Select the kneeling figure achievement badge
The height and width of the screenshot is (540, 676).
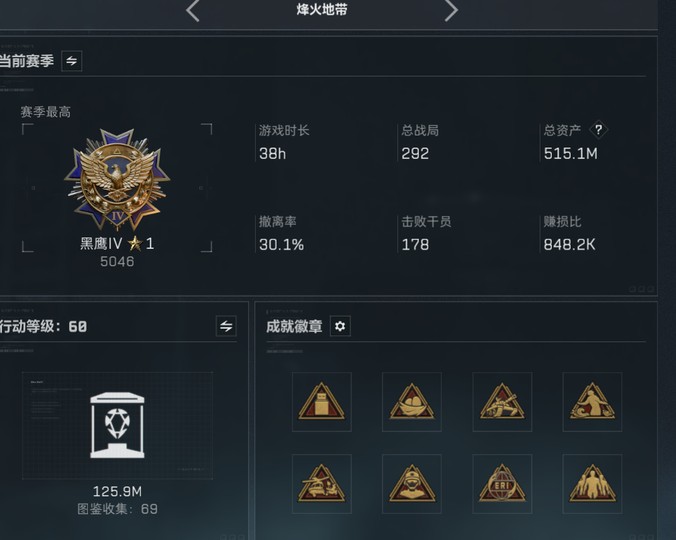click(592, 402)
